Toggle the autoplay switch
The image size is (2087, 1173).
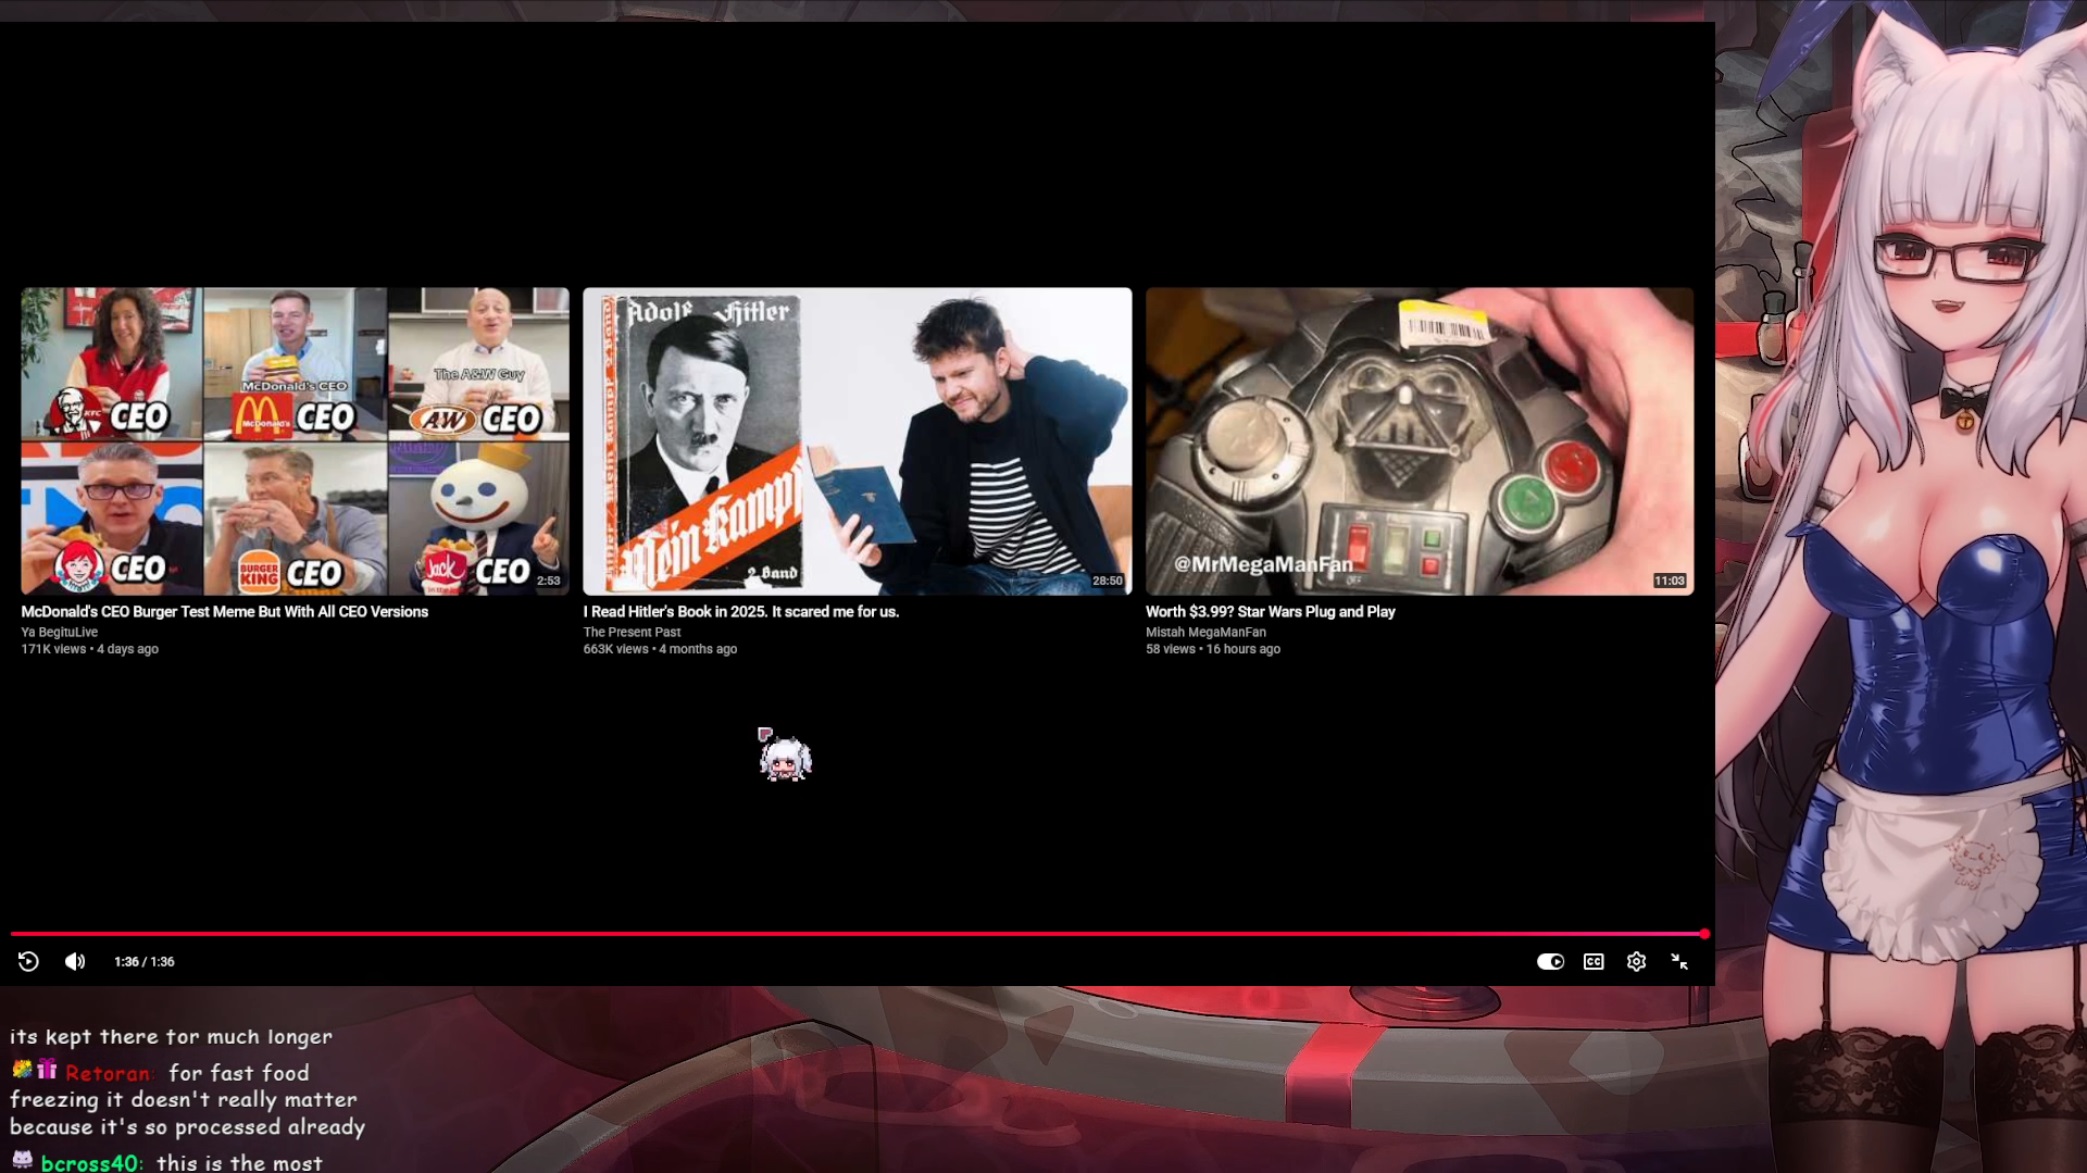(1550, 961)
